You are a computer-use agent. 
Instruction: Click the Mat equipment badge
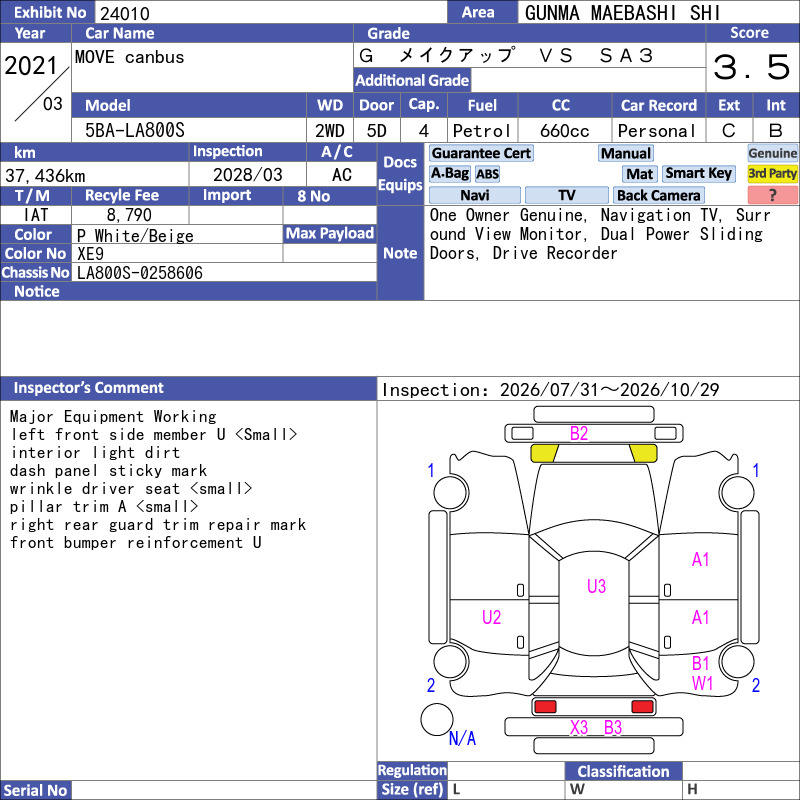(640, 174)
